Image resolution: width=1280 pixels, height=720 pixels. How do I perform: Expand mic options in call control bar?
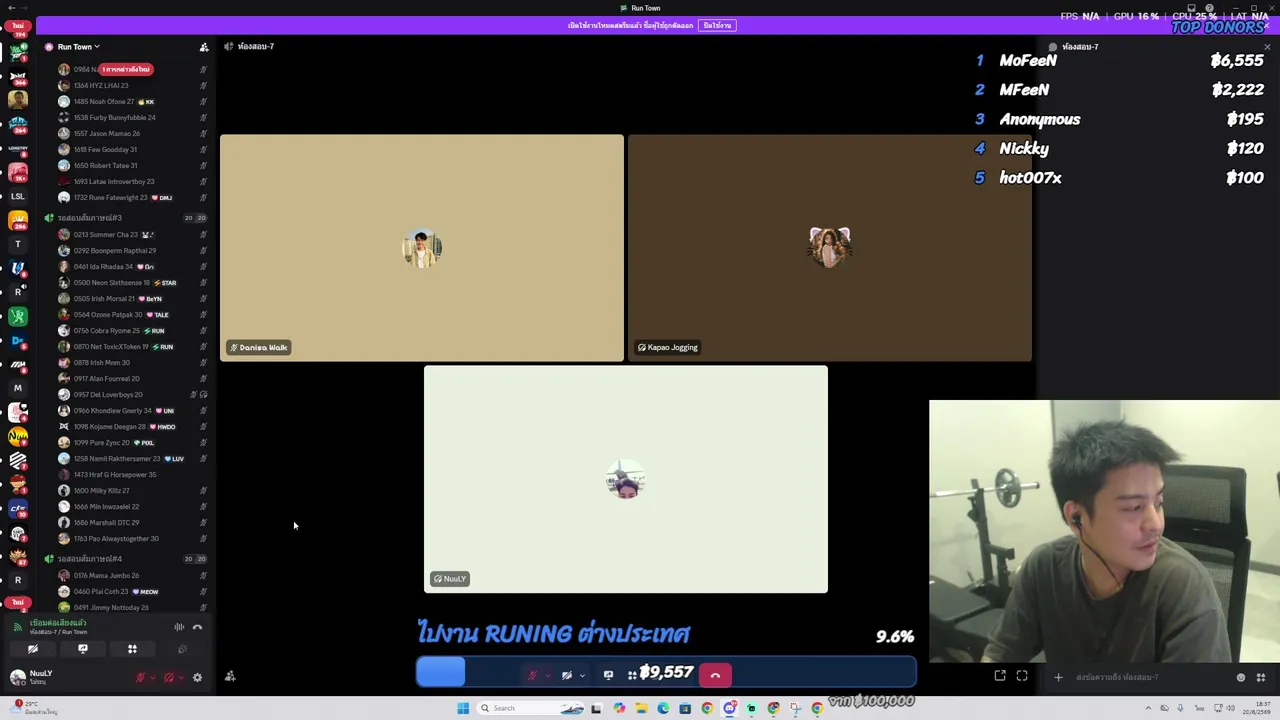click(x=547, y=676)
